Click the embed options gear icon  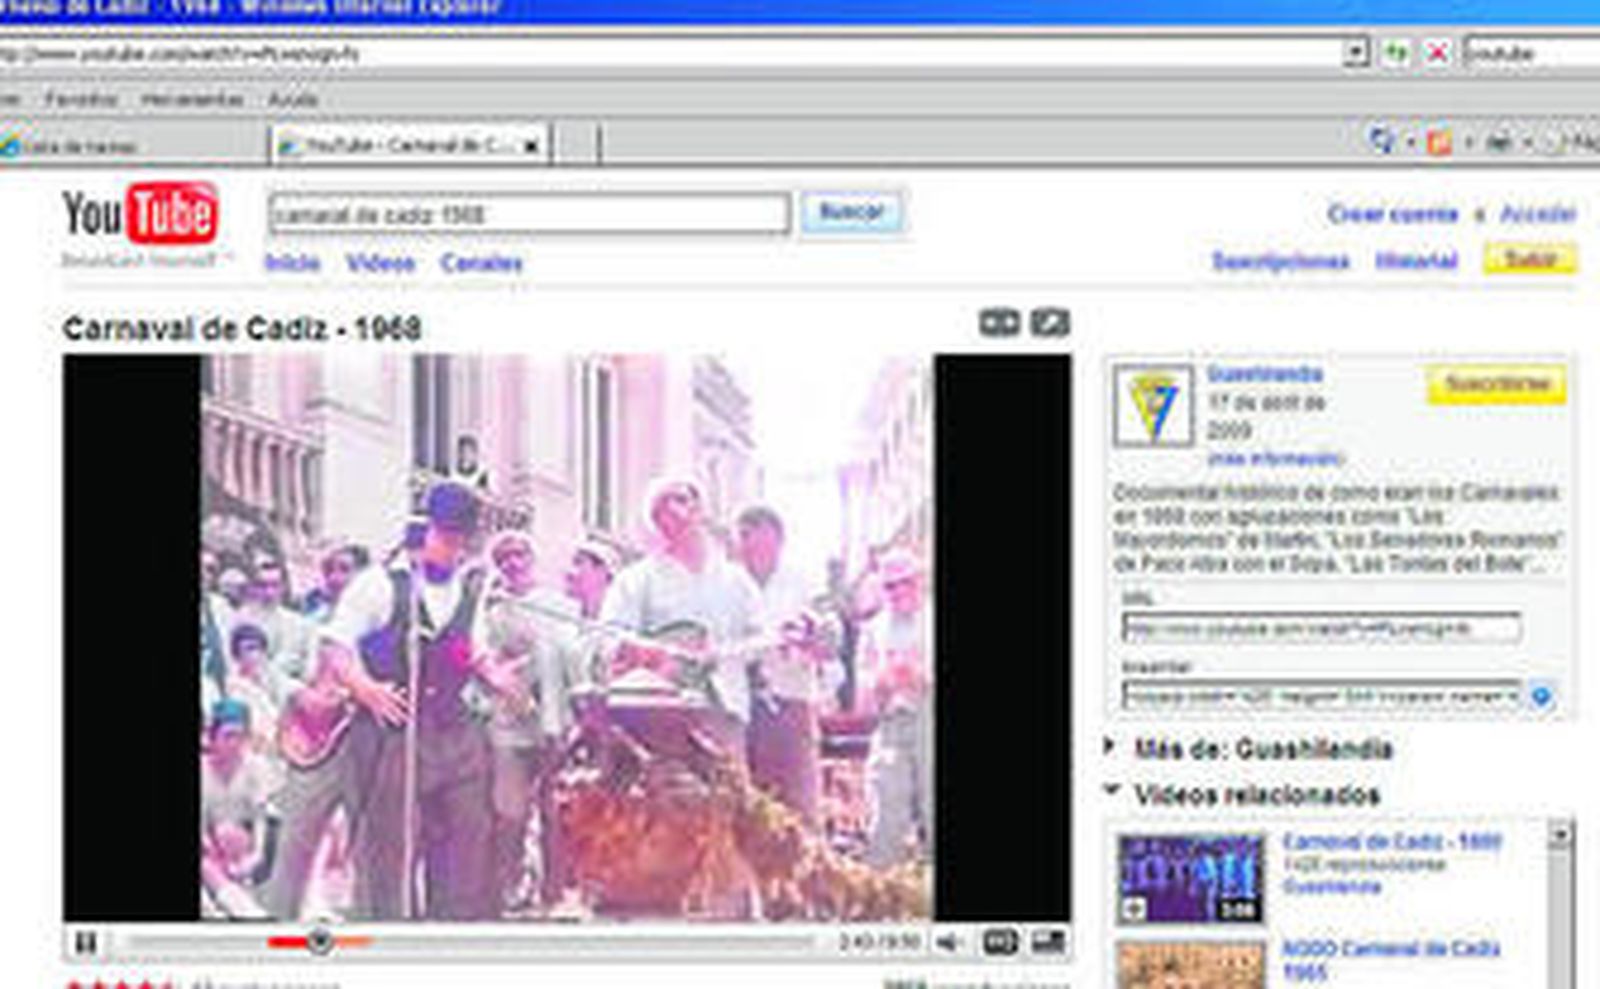(x=1541, y=696)
